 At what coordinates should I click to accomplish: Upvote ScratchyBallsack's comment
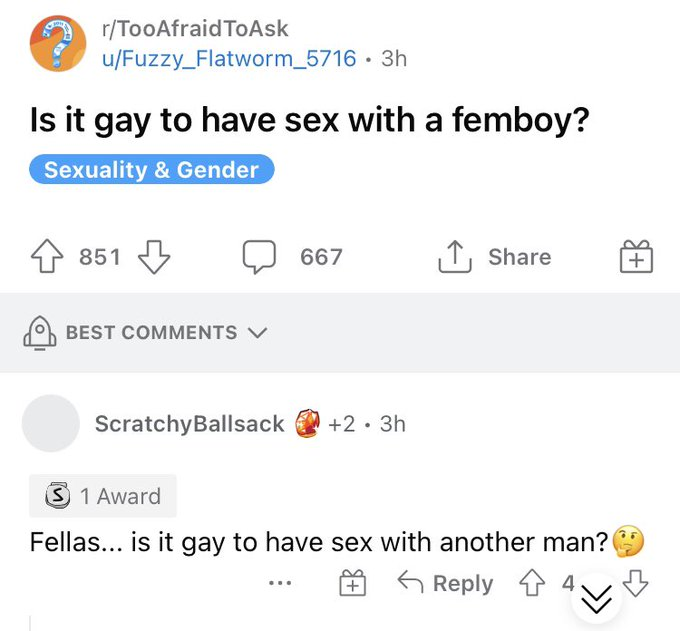532,583
